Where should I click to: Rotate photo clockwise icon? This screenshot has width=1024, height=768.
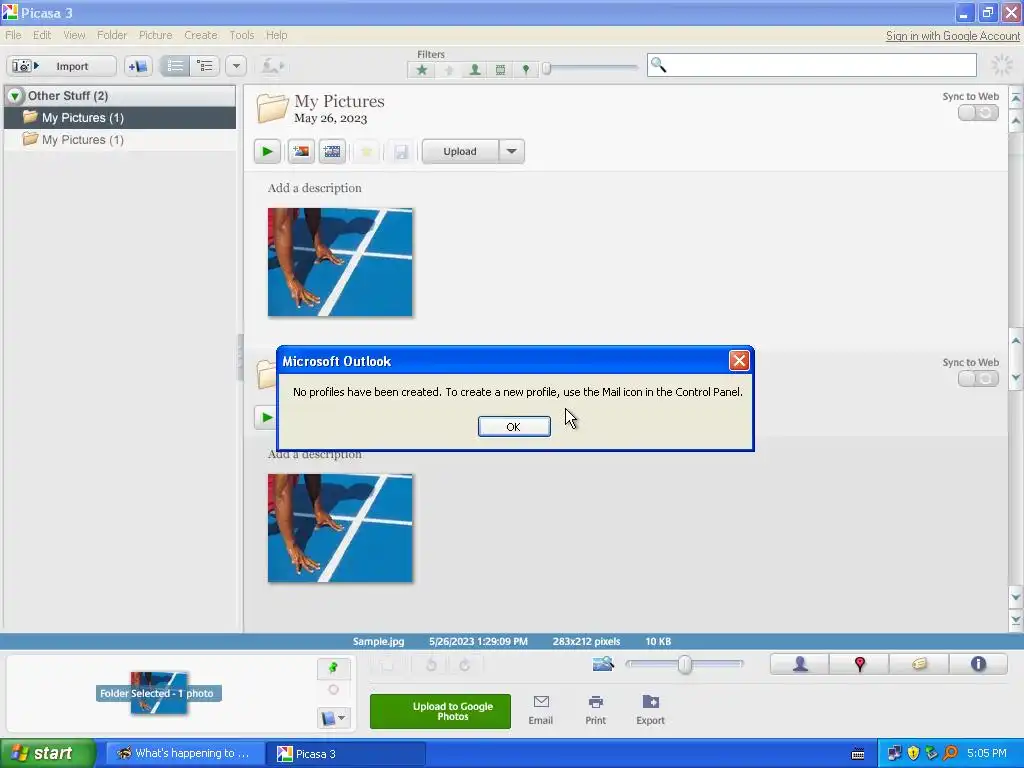pyautogui.click(x=465, y=665)
